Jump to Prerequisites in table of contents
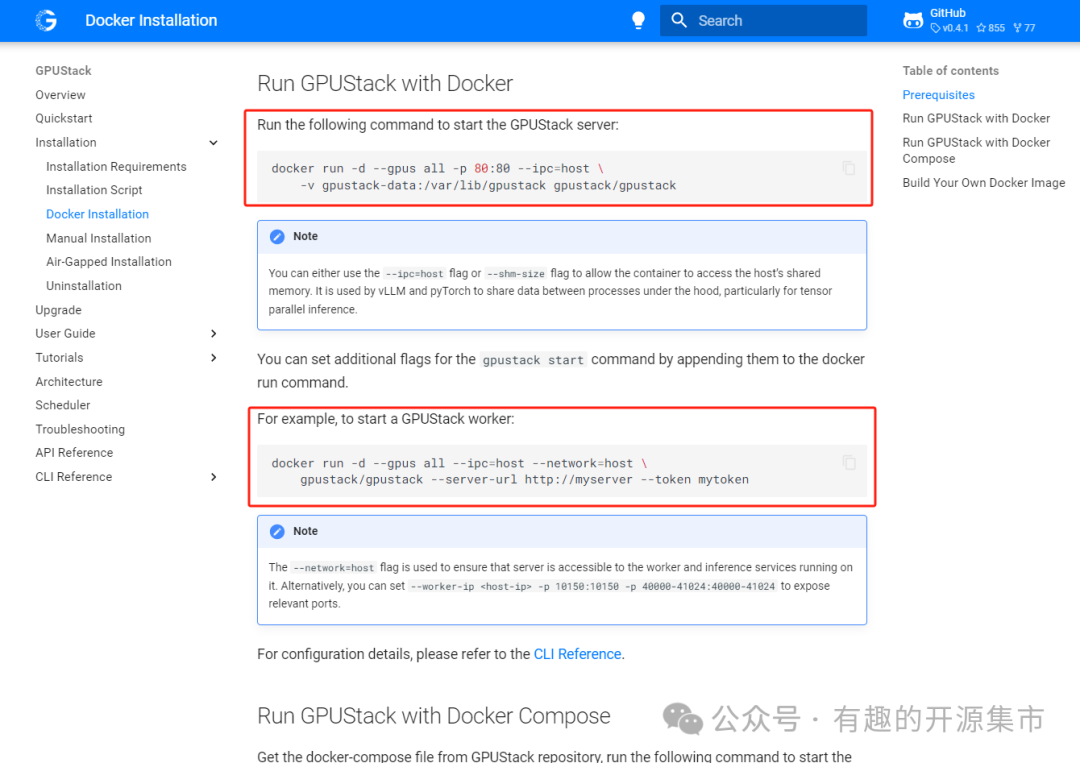 (938, 95)
